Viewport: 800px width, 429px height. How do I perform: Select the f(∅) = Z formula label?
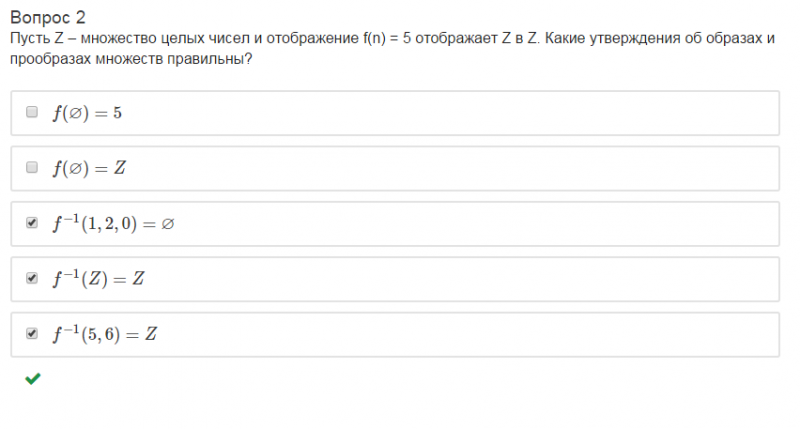(89, 168)
